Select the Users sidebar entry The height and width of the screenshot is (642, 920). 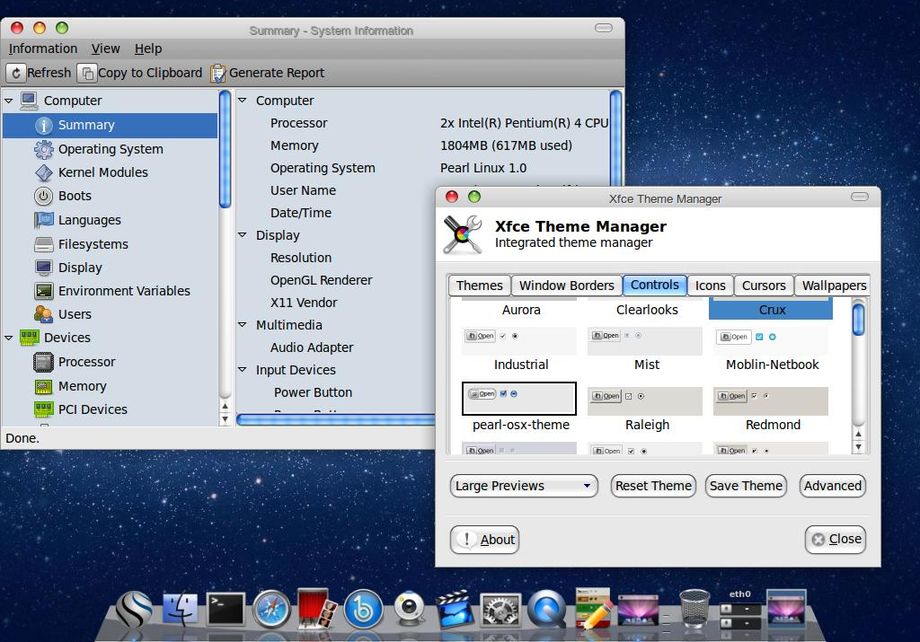[x=74, y=314]
